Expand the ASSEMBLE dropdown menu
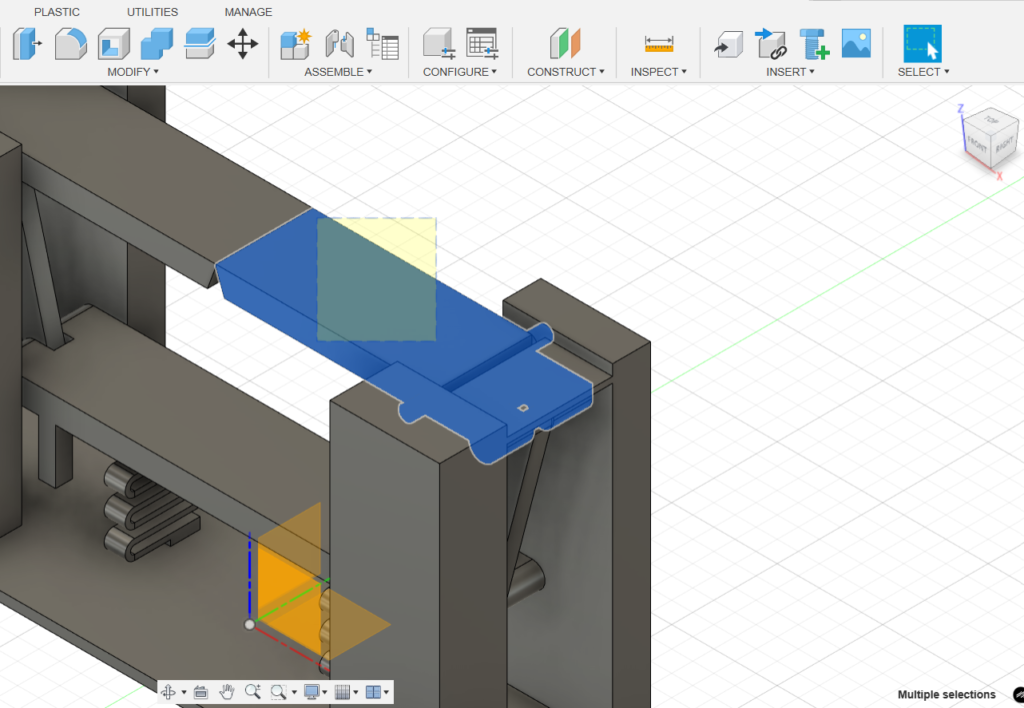Image resolution: width=1024 pixels, height=708 pixels. pos(338,72)
